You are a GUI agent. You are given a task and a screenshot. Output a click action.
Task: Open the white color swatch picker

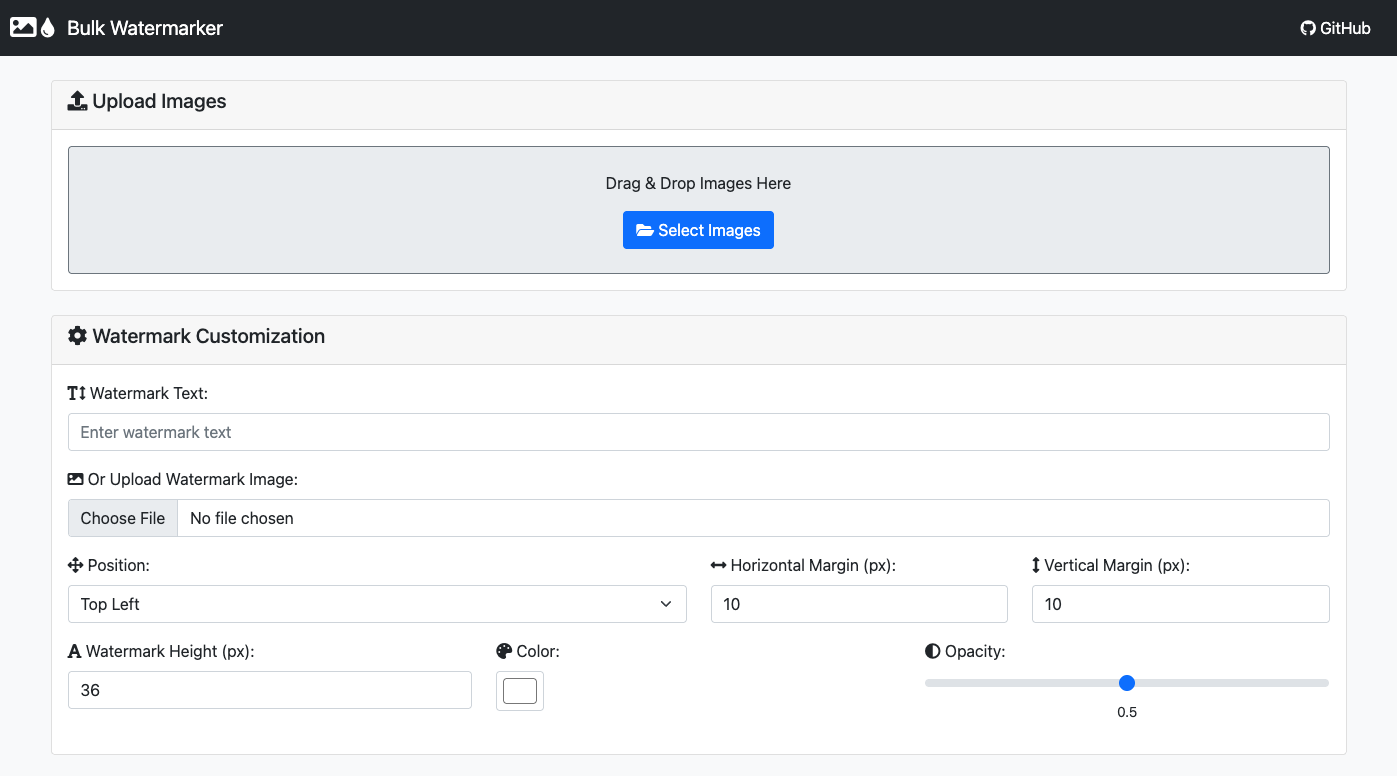[x=520, y=691]
